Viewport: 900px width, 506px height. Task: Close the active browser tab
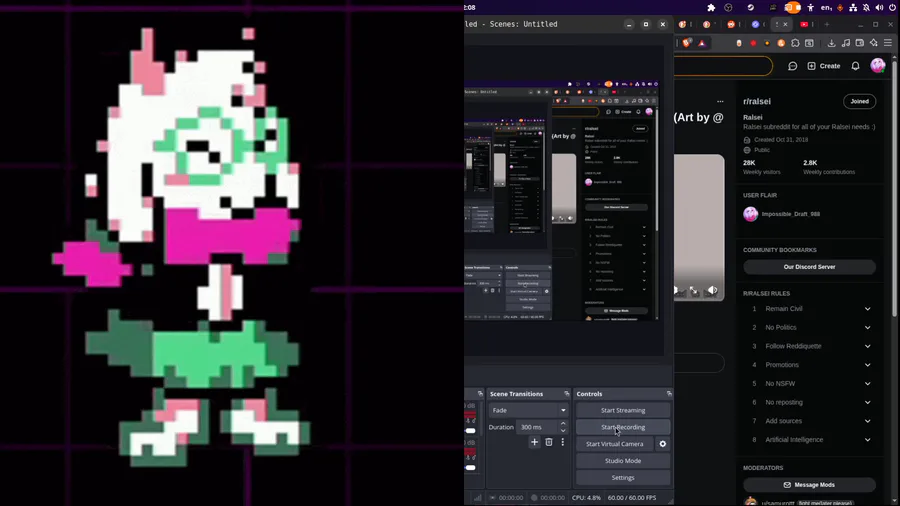coord(785,25)
